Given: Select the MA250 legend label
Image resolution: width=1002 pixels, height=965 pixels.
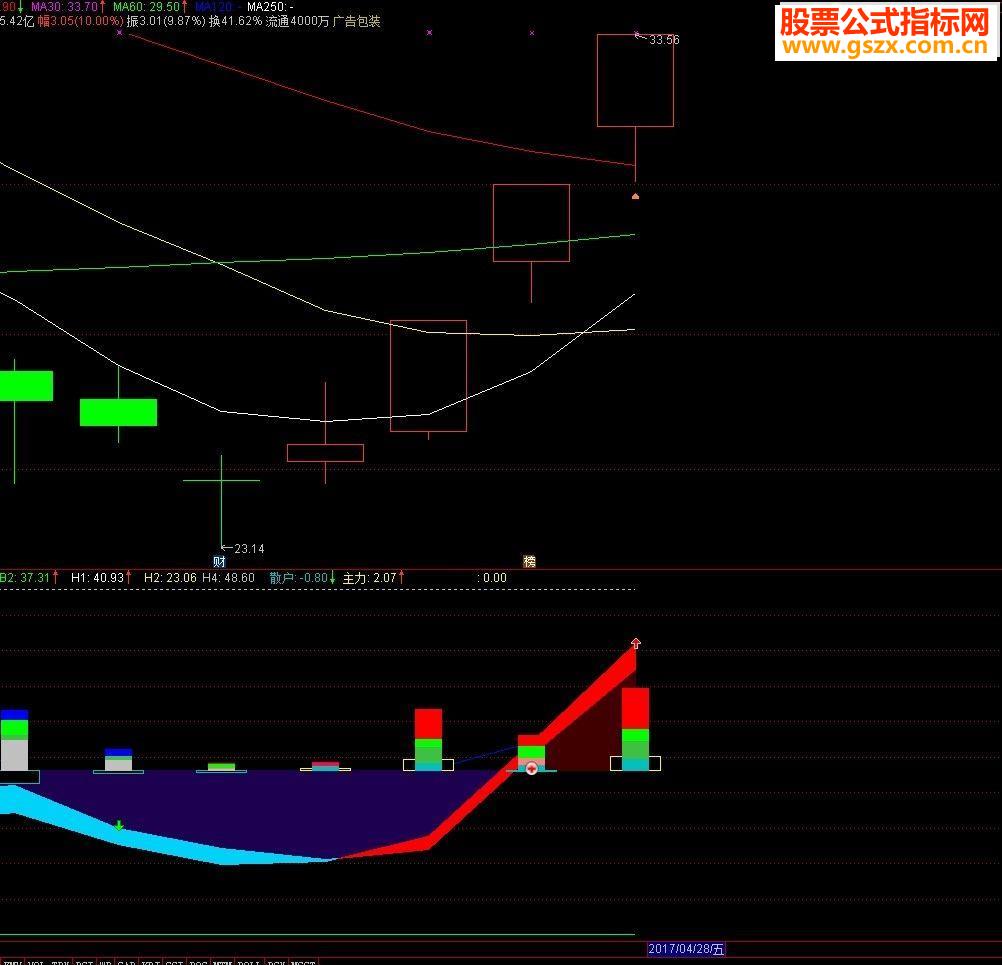Looking at the screenshot, I should click(x=270, y=7).
